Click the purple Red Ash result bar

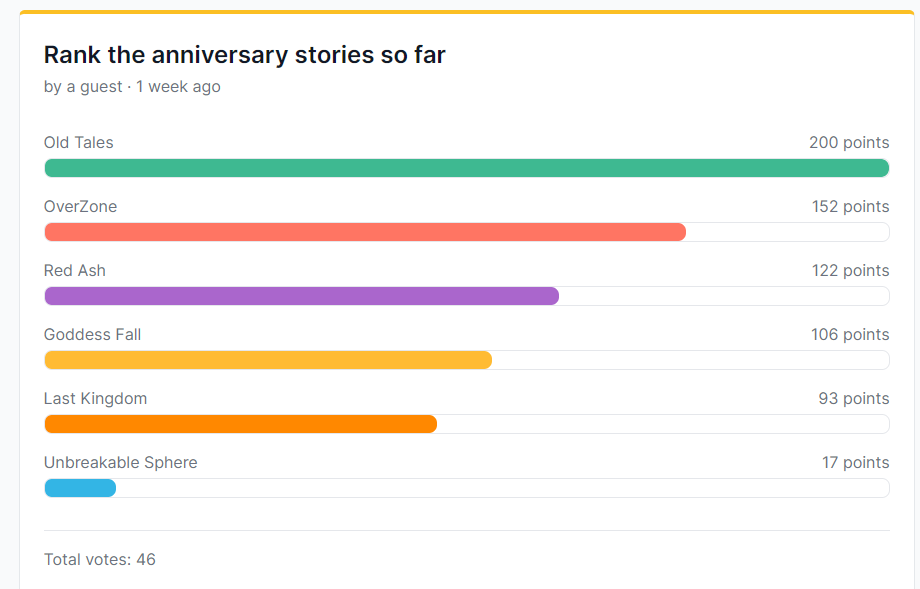pos(301,296)
